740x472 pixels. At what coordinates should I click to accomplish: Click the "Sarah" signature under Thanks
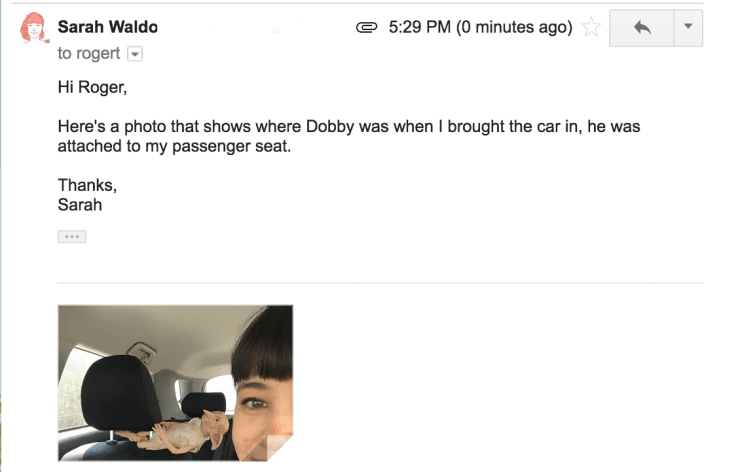tap(80, 205)
